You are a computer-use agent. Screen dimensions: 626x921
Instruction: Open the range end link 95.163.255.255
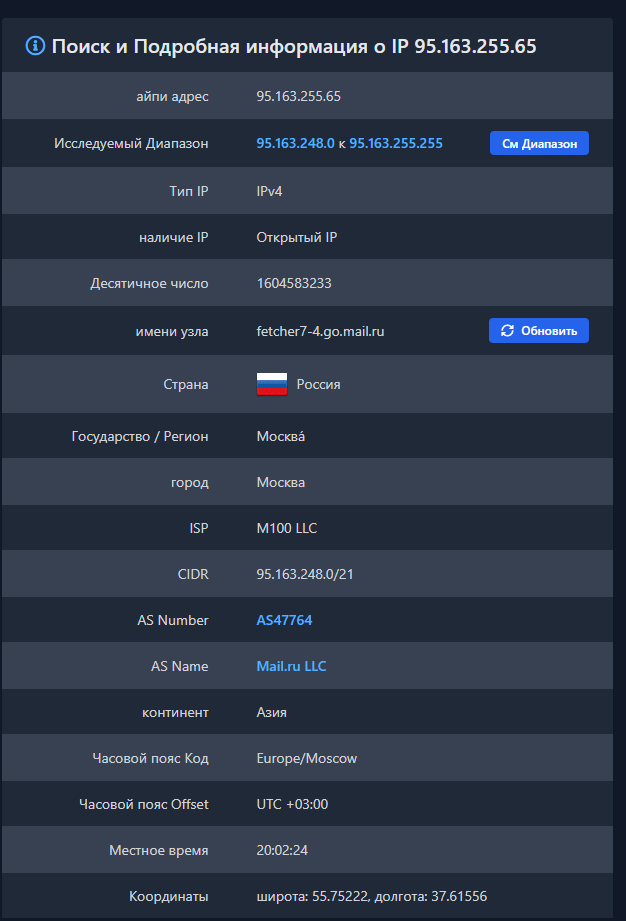(396, 144)
